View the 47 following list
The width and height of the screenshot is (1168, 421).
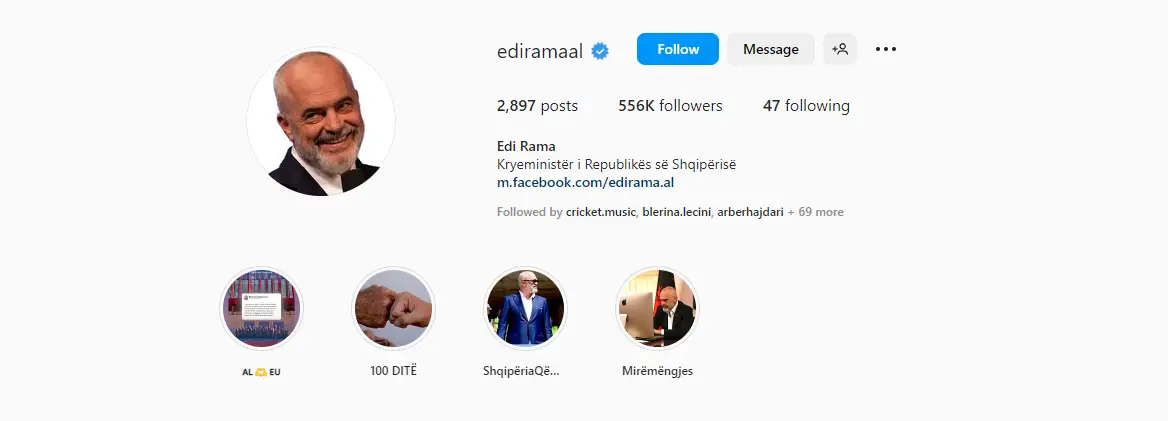click(x=806, y=106)
